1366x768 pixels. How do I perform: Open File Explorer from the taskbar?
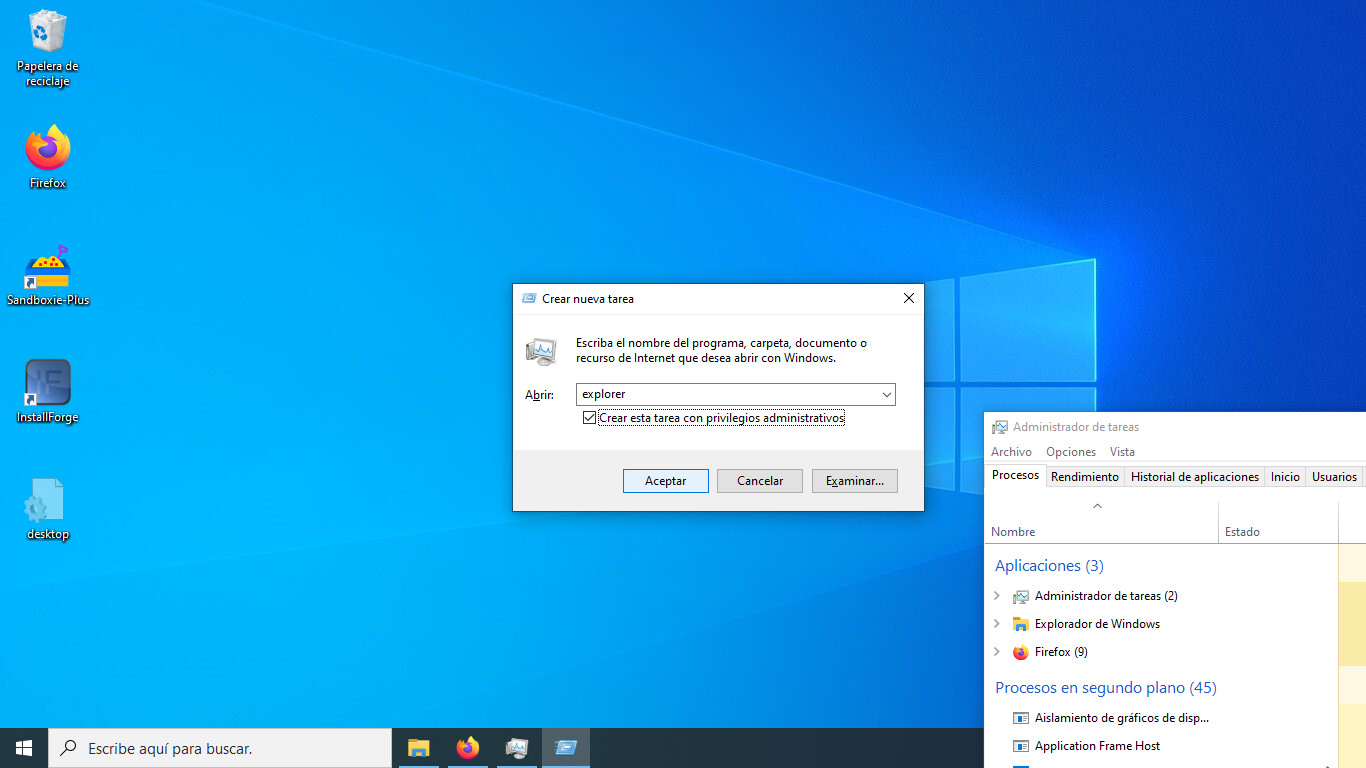(418, 748)
